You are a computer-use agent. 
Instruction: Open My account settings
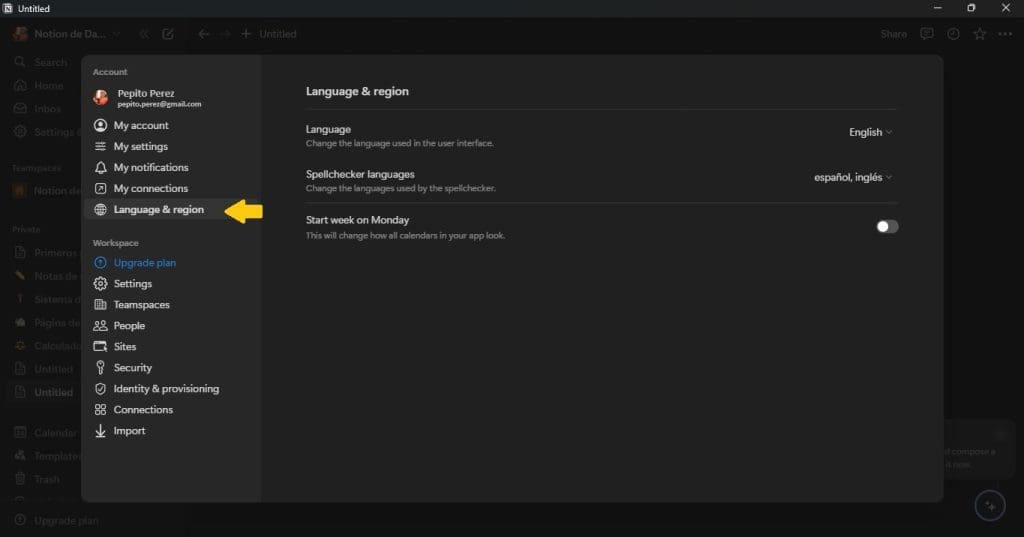point(140,125)
